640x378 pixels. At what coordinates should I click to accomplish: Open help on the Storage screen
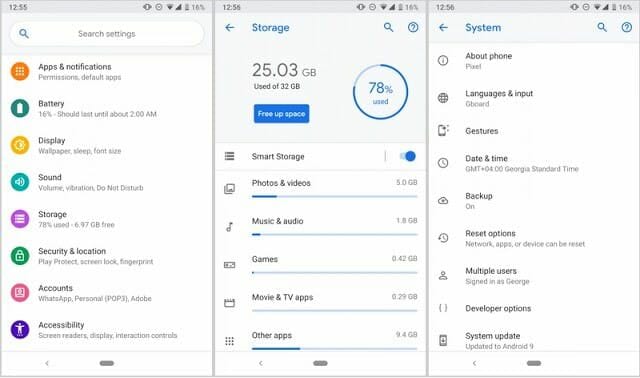pyautogui.click(x=413, y=27)
